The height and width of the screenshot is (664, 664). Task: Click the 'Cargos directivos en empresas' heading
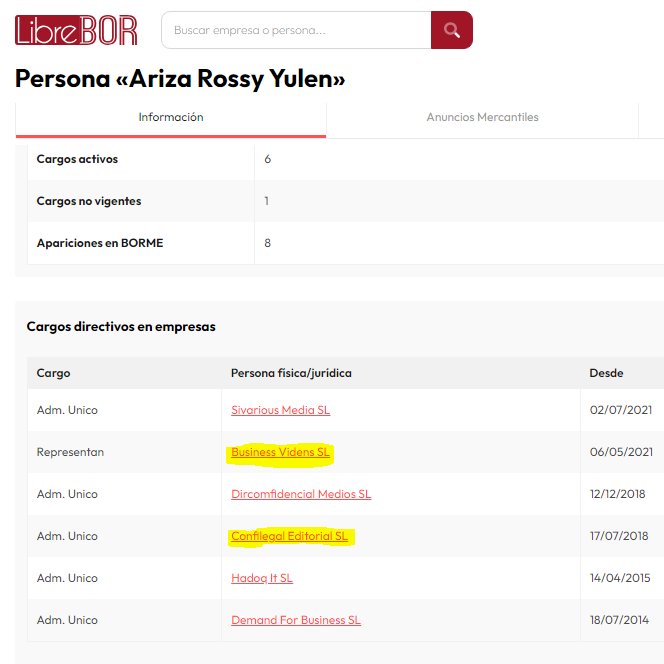[121, 327]
